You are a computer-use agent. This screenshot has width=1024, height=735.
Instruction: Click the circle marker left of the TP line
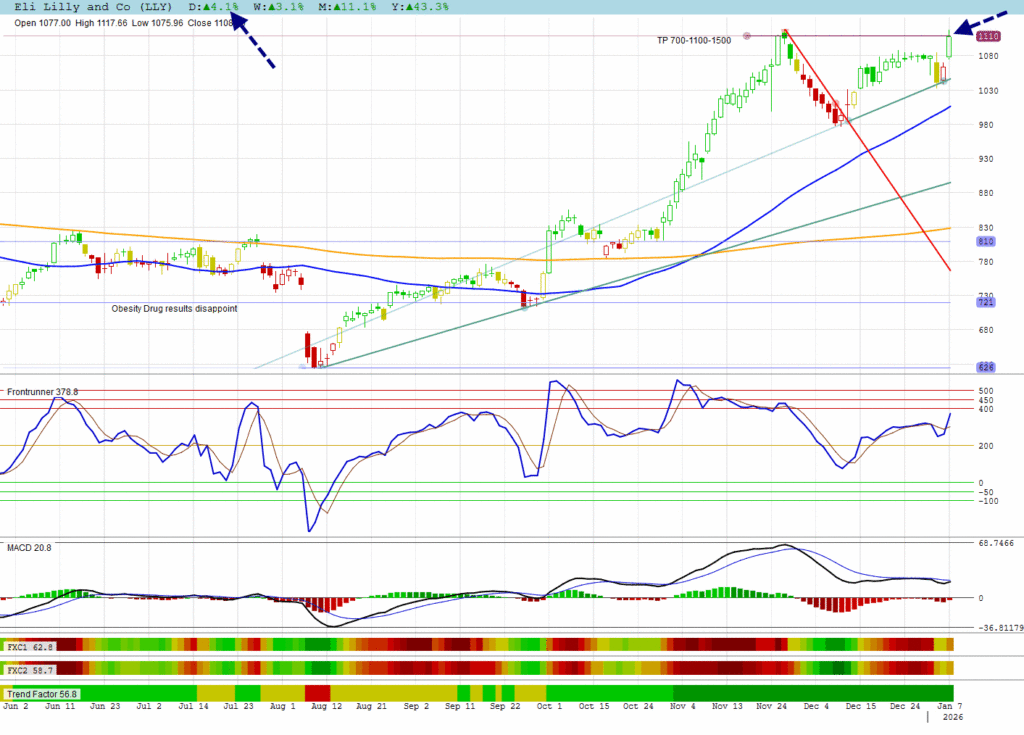(746, 36)
